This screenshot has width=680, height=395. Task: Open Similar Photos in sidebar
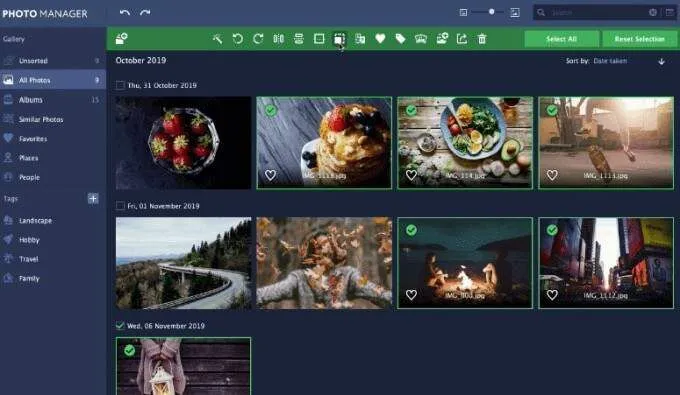pos(53,119)
